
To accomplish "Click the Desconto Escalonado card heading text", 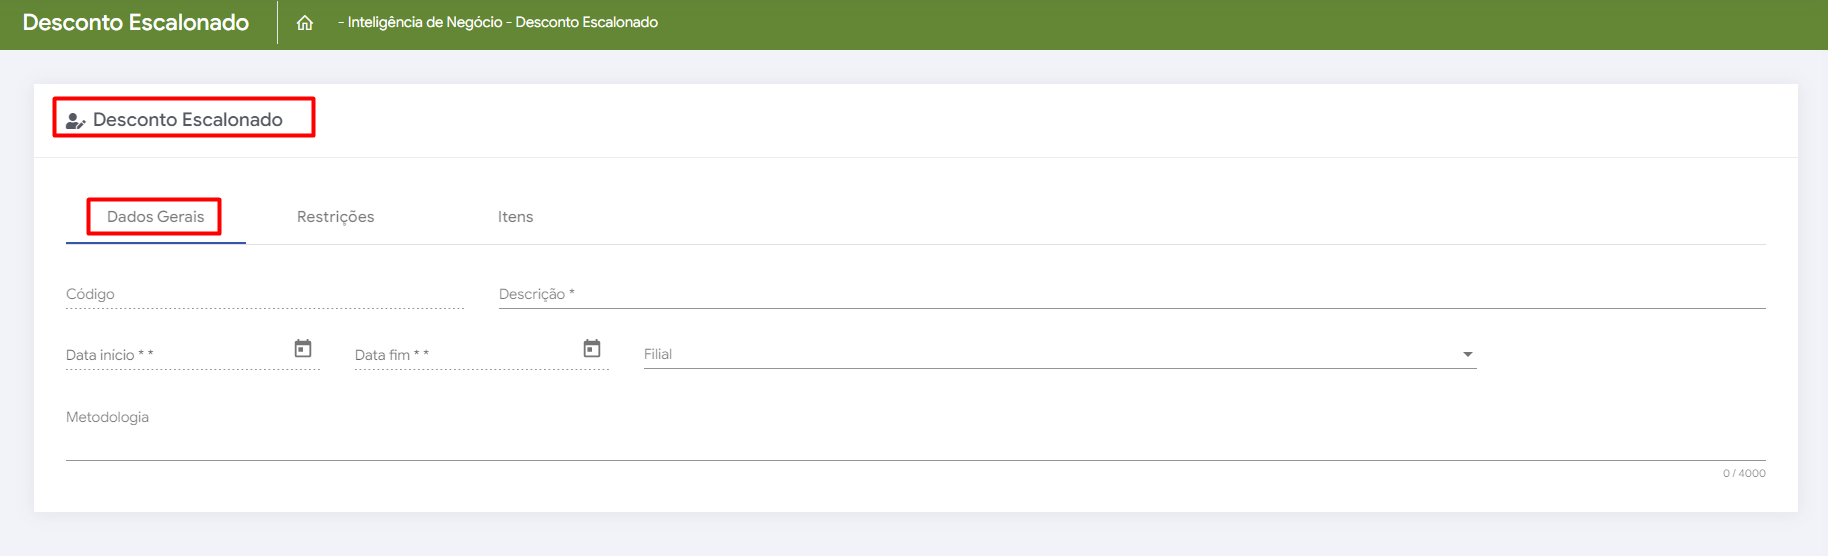I will [188, 120].
